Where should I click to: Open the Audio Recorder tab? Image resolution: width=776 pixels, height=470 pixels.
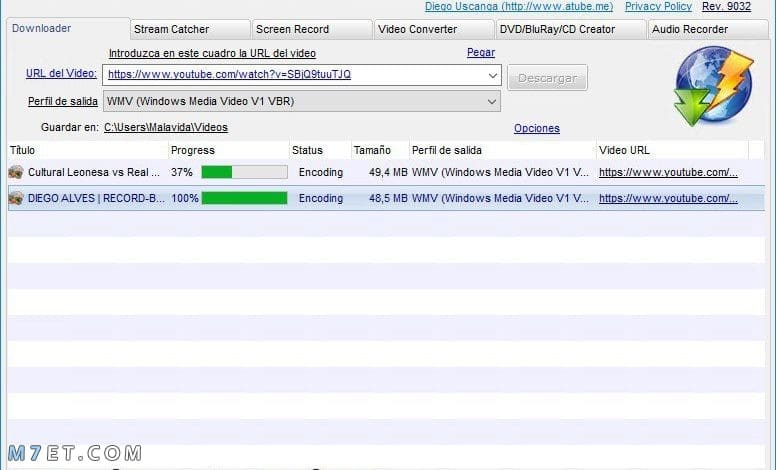pos(709,29)
